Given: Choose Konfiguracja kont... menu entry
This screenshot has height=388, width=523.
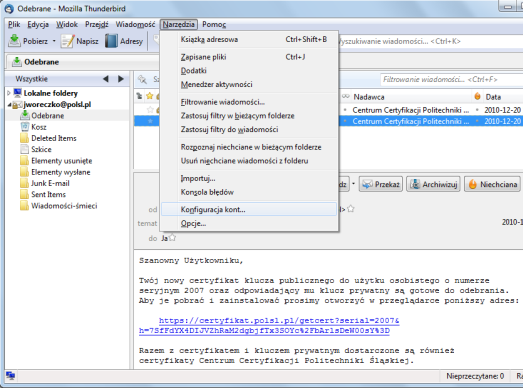Looking at the screenshot, I should coord(249,210).
